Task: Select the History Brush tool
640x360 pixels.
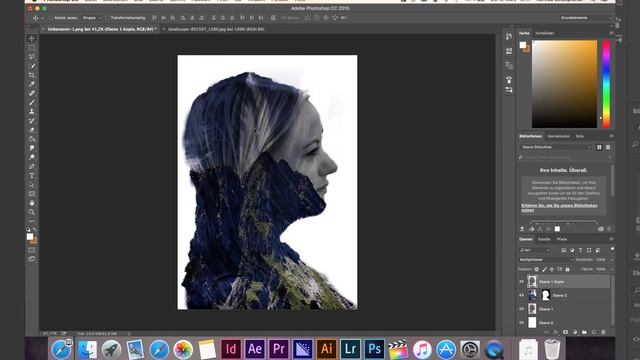Action: pyautogui.click(x=32, y=121)
